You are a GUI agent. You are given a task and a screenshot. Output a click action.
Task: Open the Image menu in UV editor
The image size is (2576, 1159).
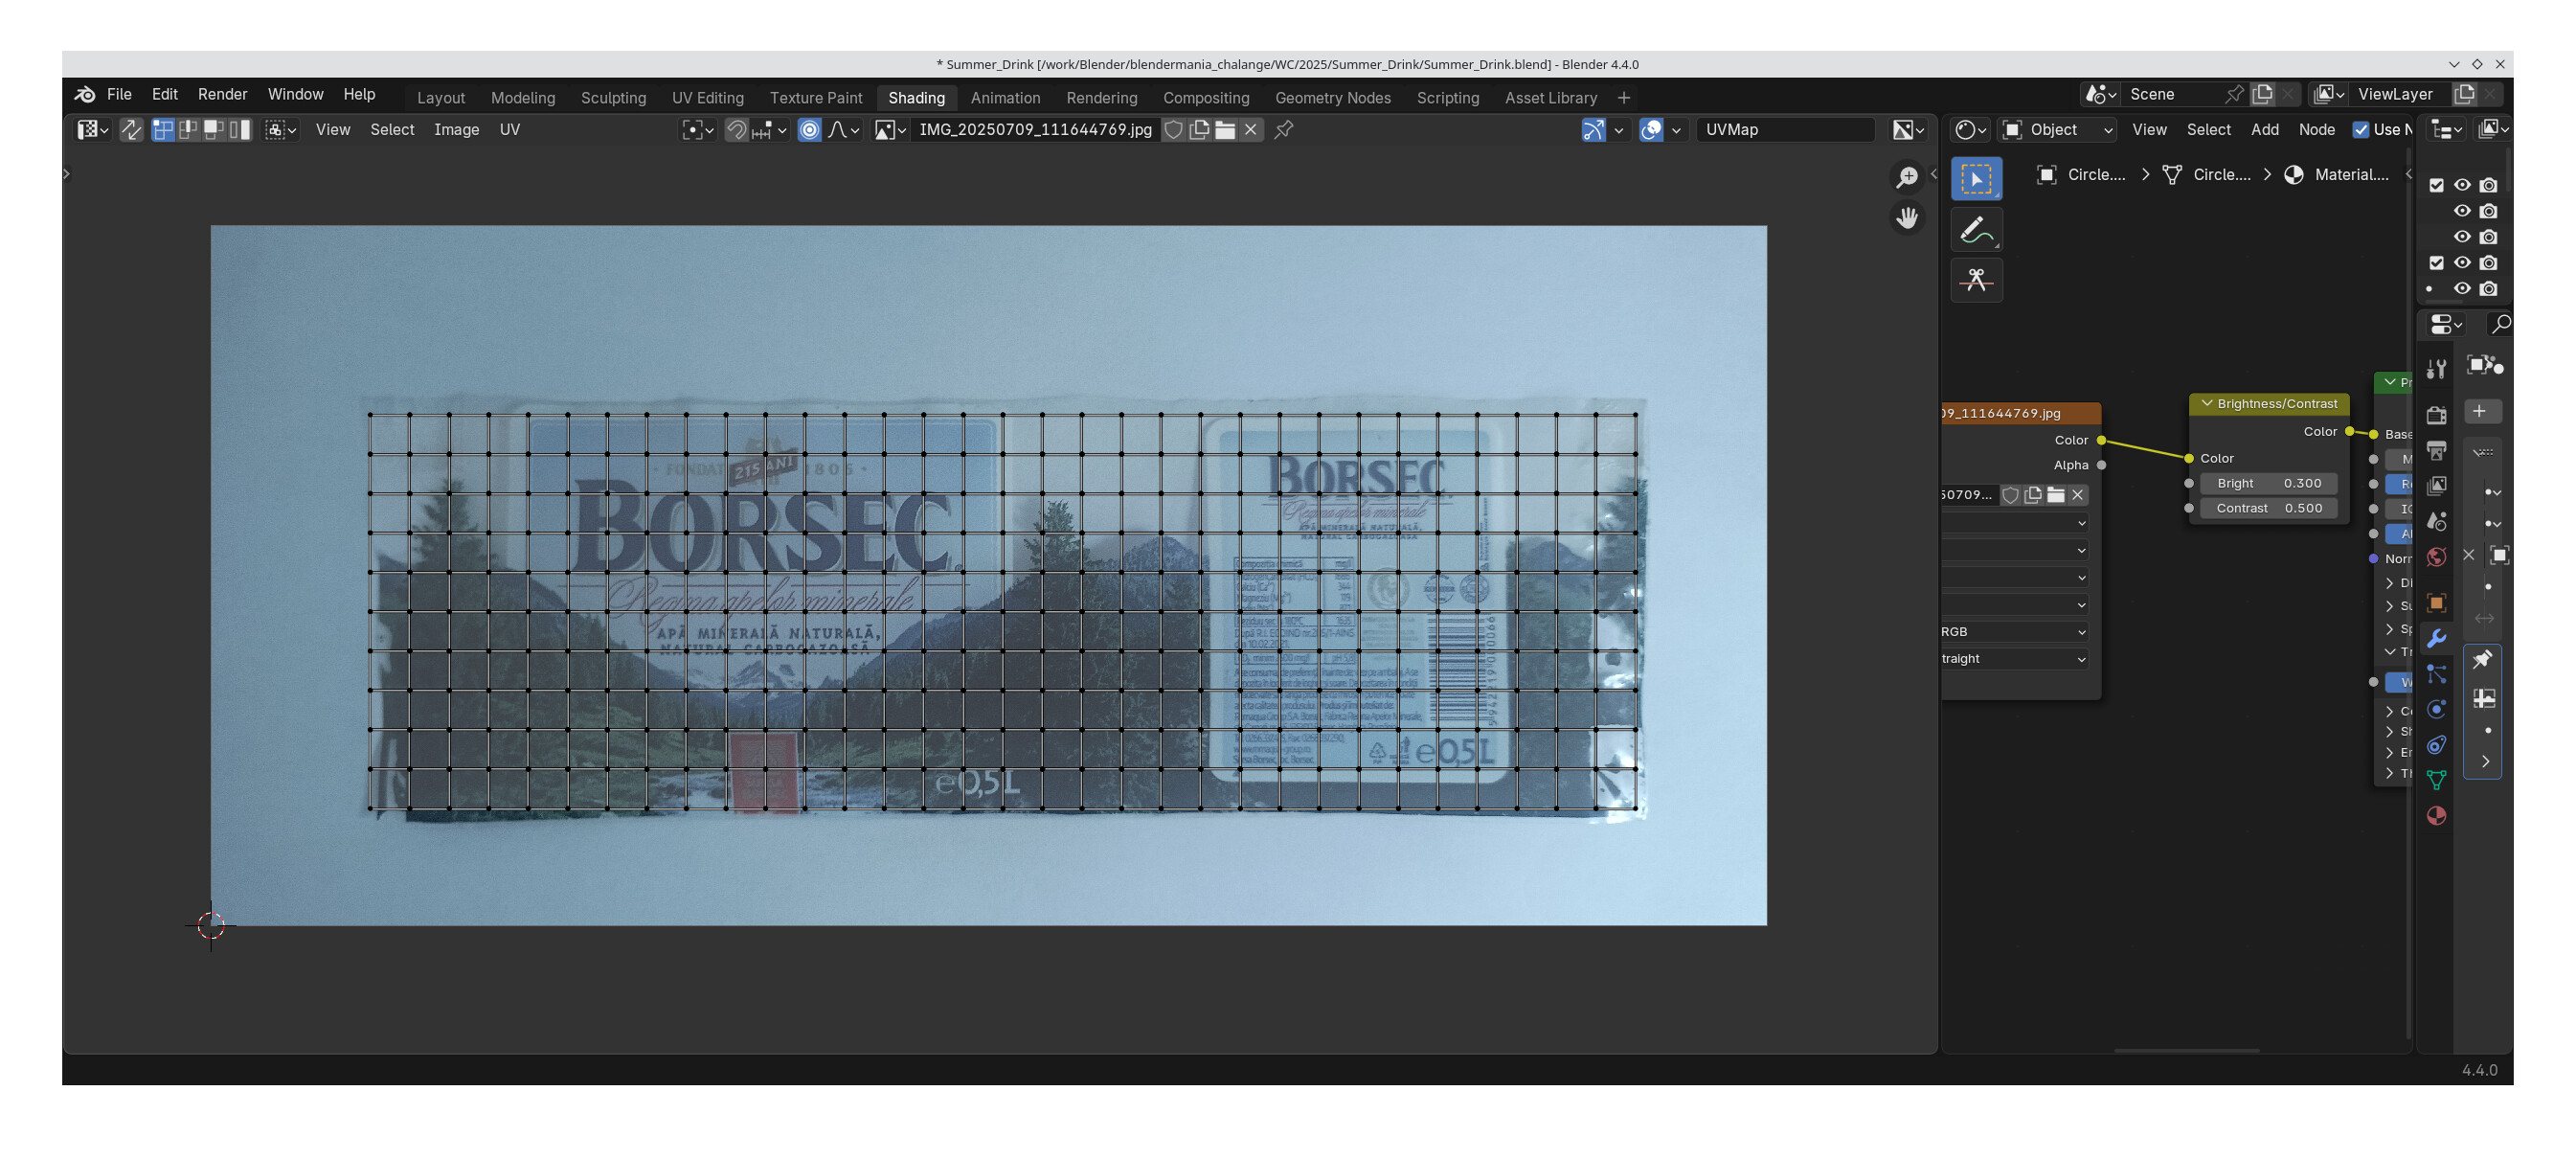(x=456, y=129)
